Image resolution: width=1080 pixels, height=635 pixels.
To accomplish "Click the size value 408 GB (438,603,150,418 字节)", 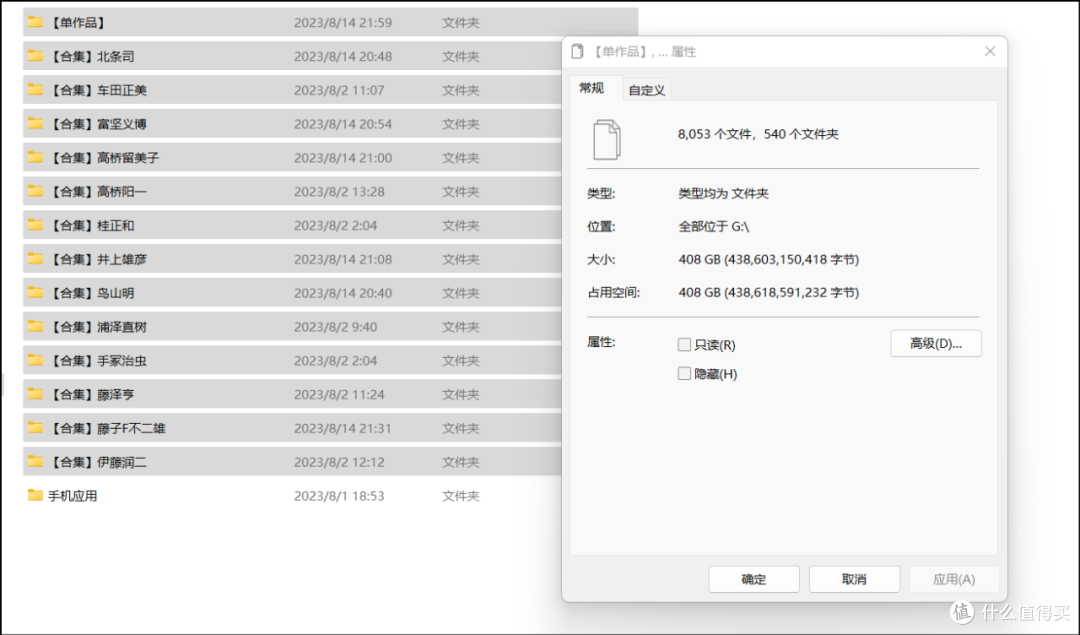I will point(769,260).
